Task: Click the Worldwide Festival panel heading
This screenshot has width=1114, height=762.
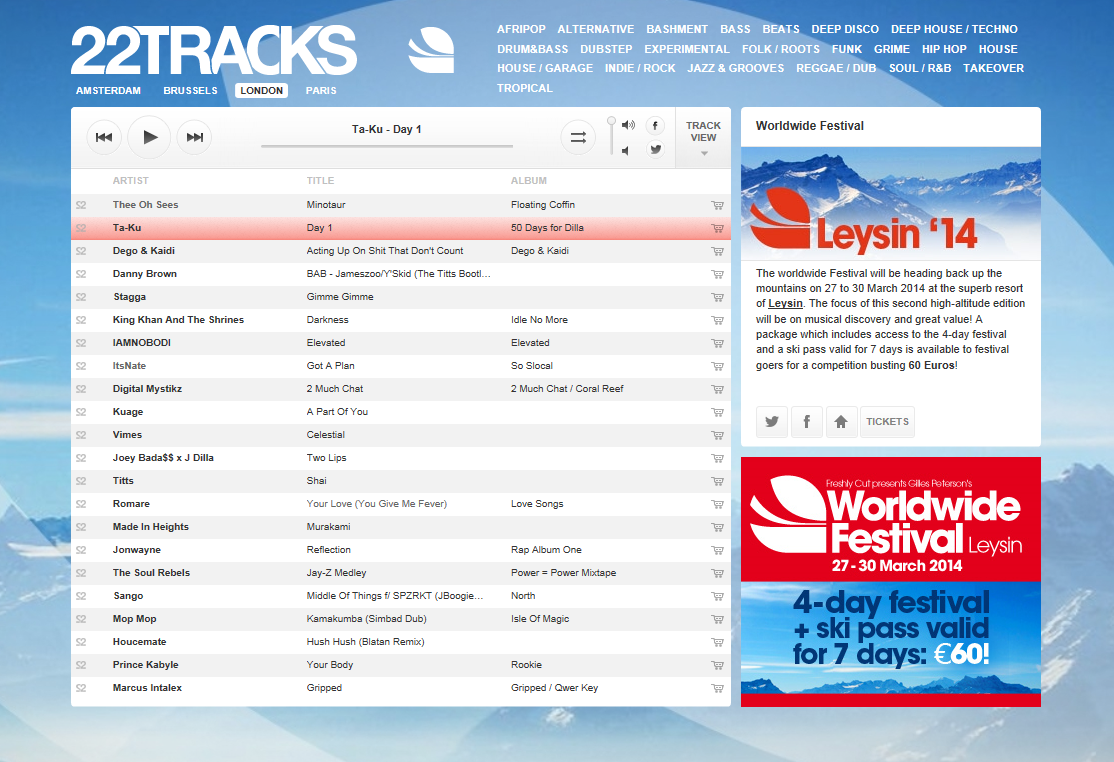Action: [810, 126]
